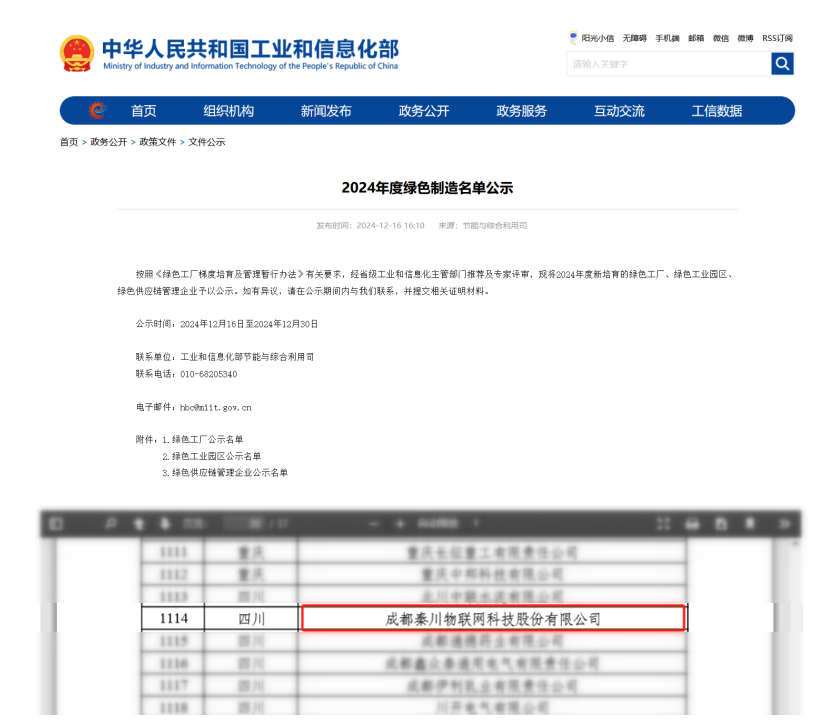833x723 pixels.
Task: Click the PDF zoom out minus button
Action: [x=374, y=524]
